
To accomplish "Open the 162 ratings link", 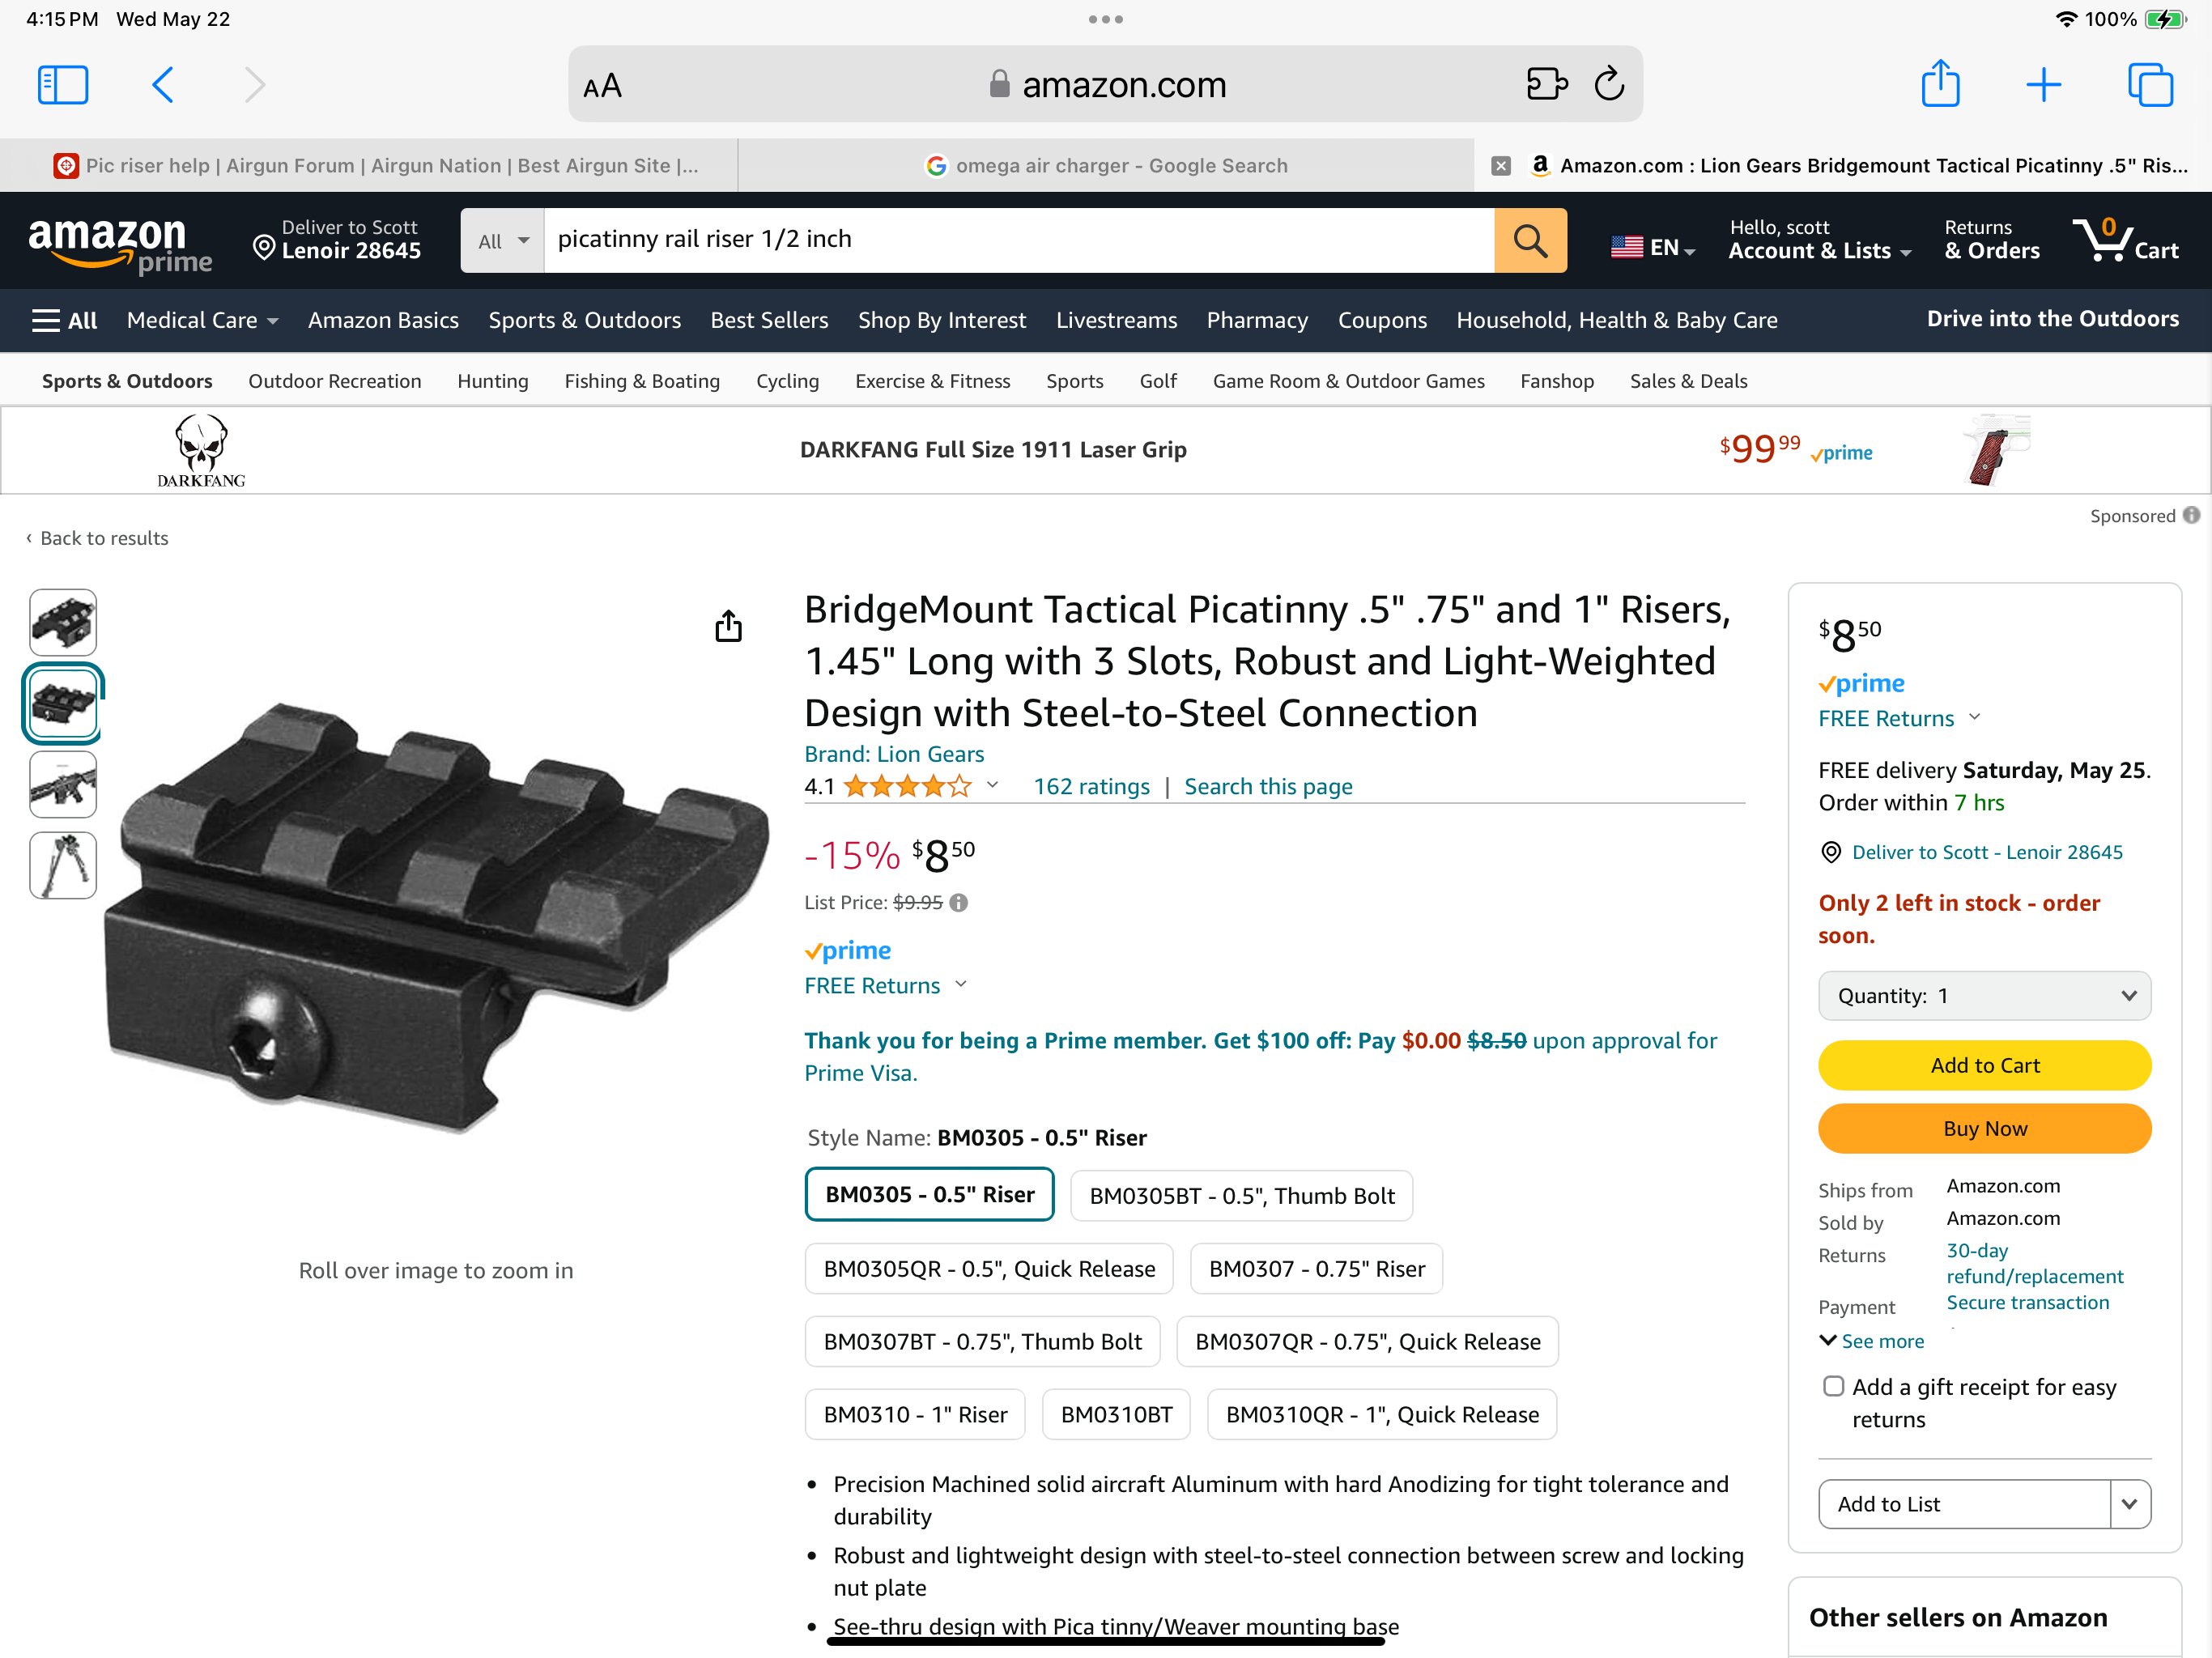I will pos(1091,786).
